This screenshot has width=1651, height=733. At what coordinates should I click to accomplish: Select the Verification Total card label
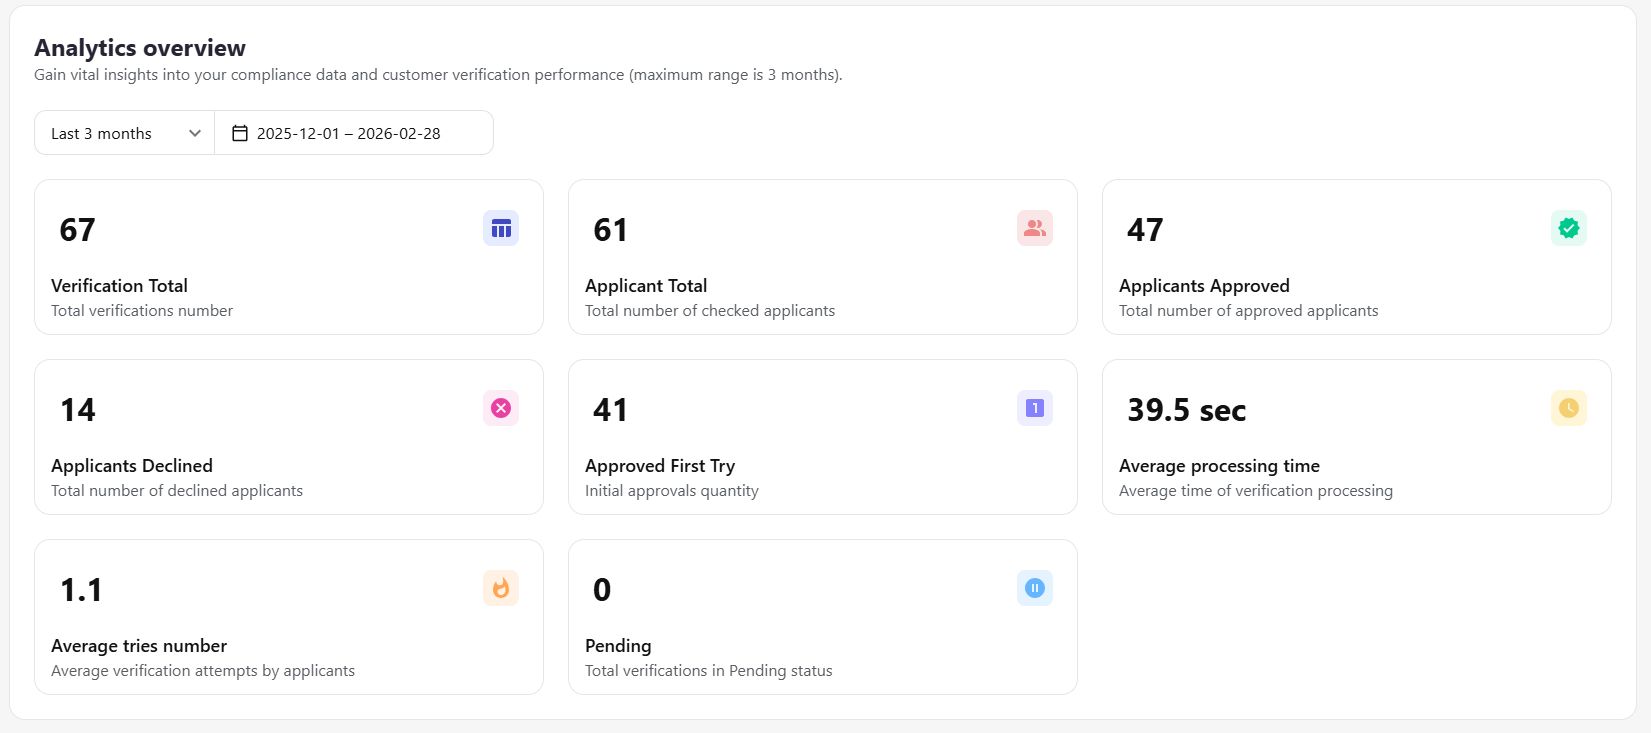pyautogui.click(x=119, y=286)
